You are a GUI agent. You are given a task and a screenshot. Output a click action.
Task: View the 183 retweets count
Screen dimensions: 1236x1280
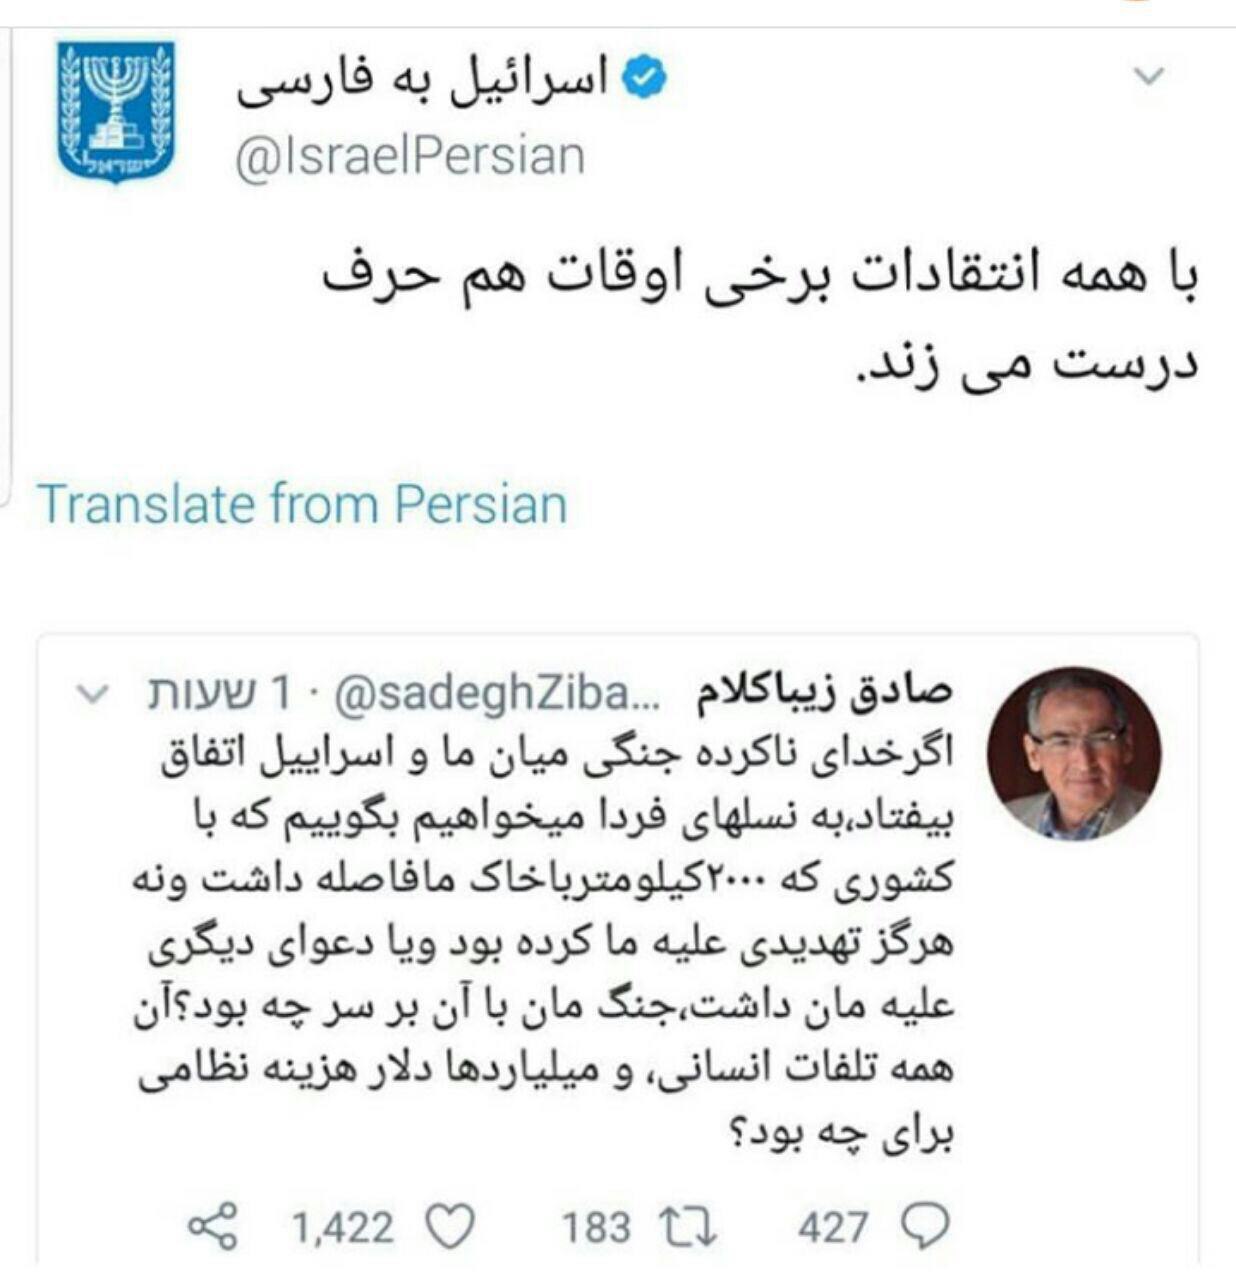(x=596, y=1226)
